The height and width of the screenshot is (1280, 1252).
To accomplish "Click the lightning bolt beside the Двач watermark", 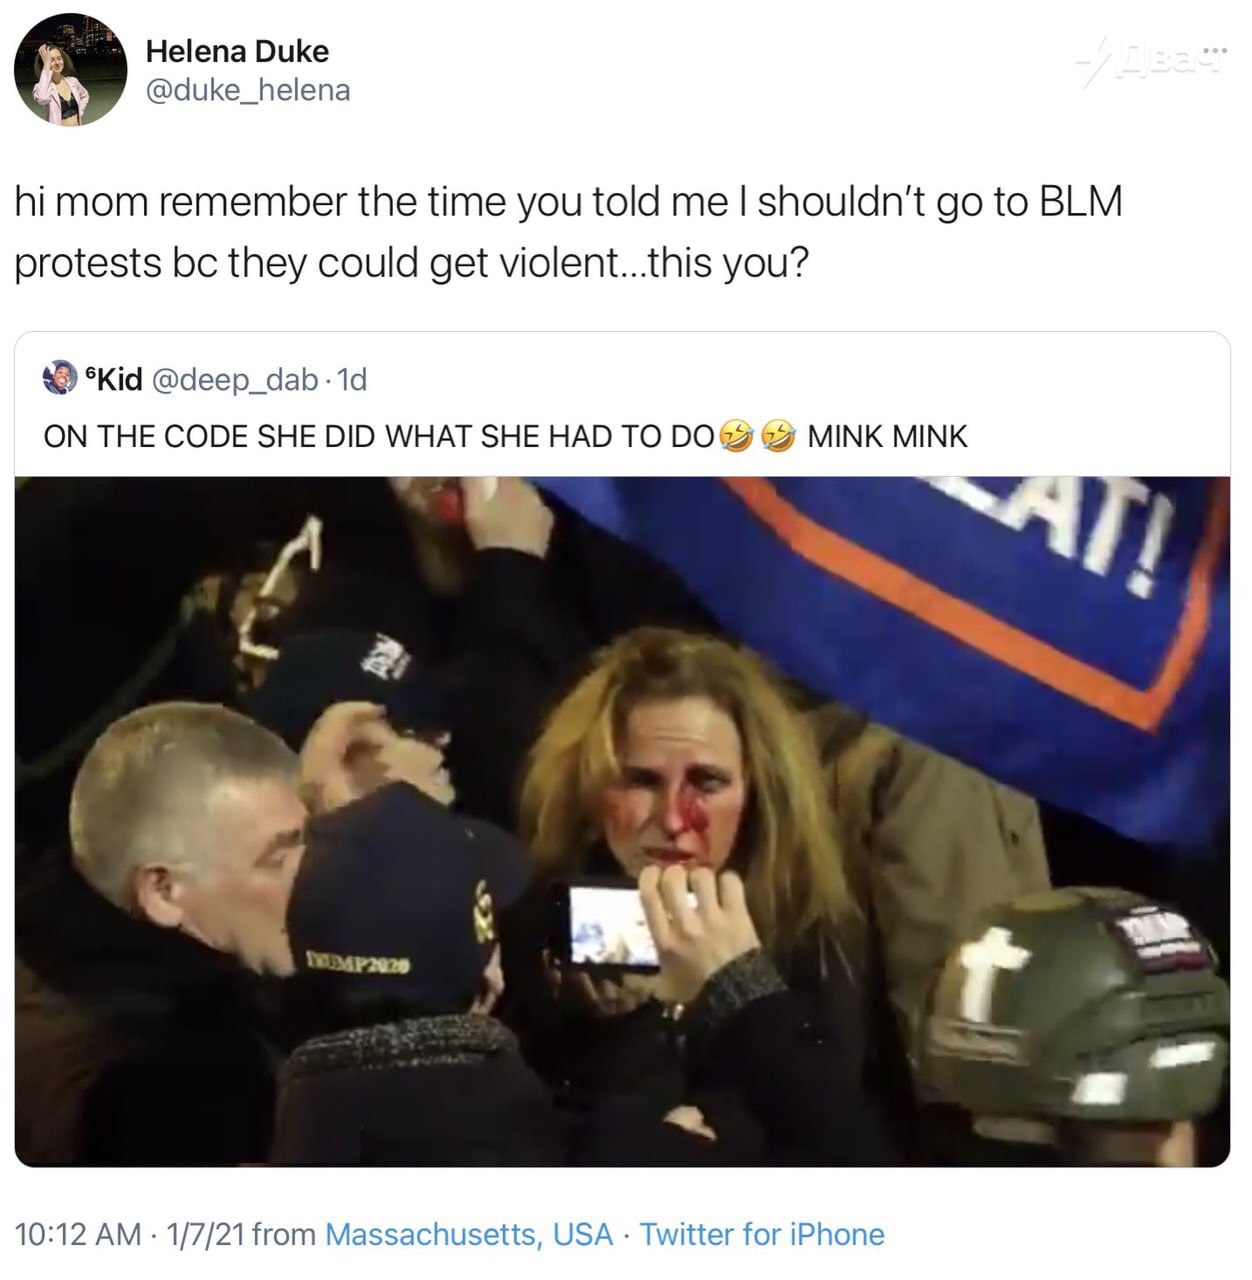I will [1092, 62].
